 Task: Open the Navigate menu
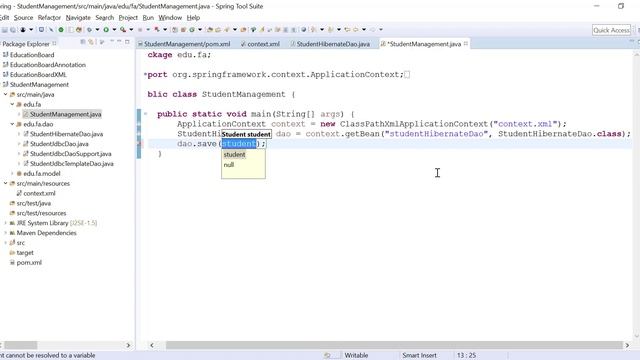tap(78, 18)
